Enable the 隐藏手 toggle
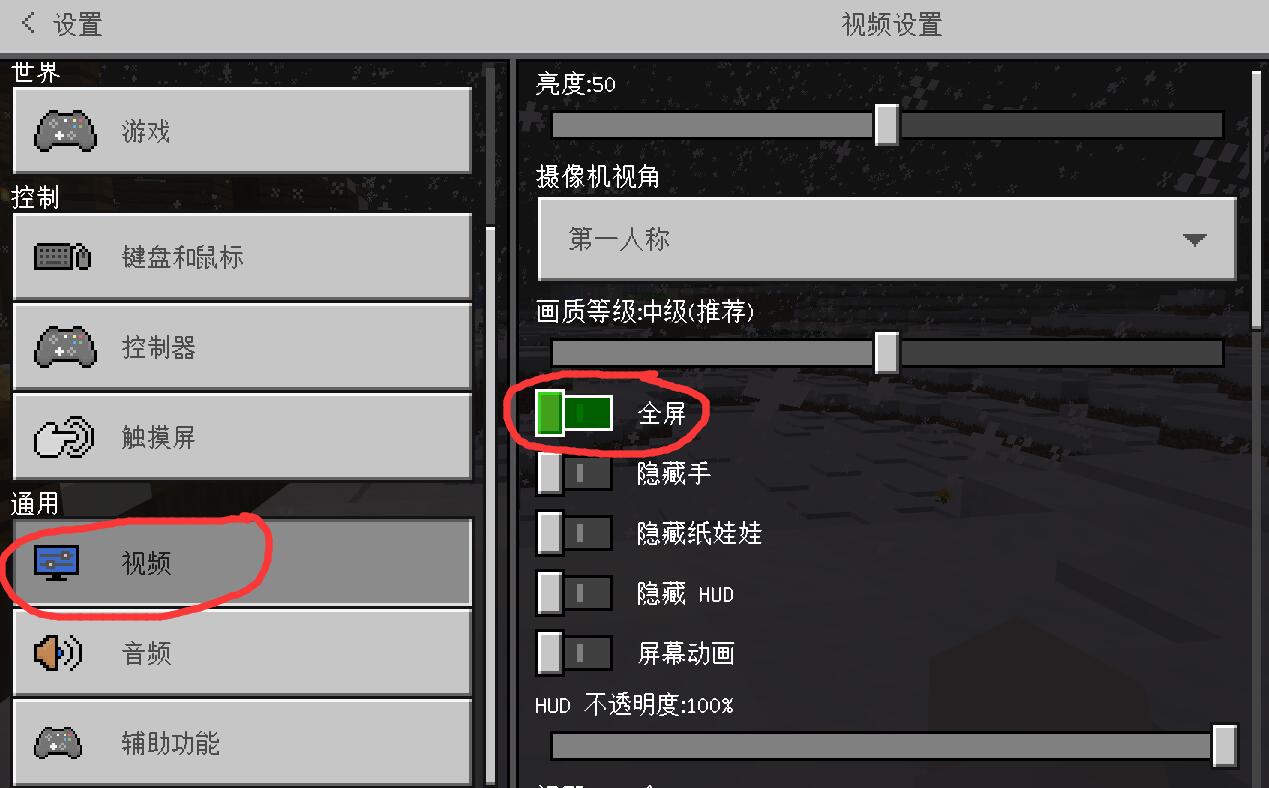 point(574,473)
